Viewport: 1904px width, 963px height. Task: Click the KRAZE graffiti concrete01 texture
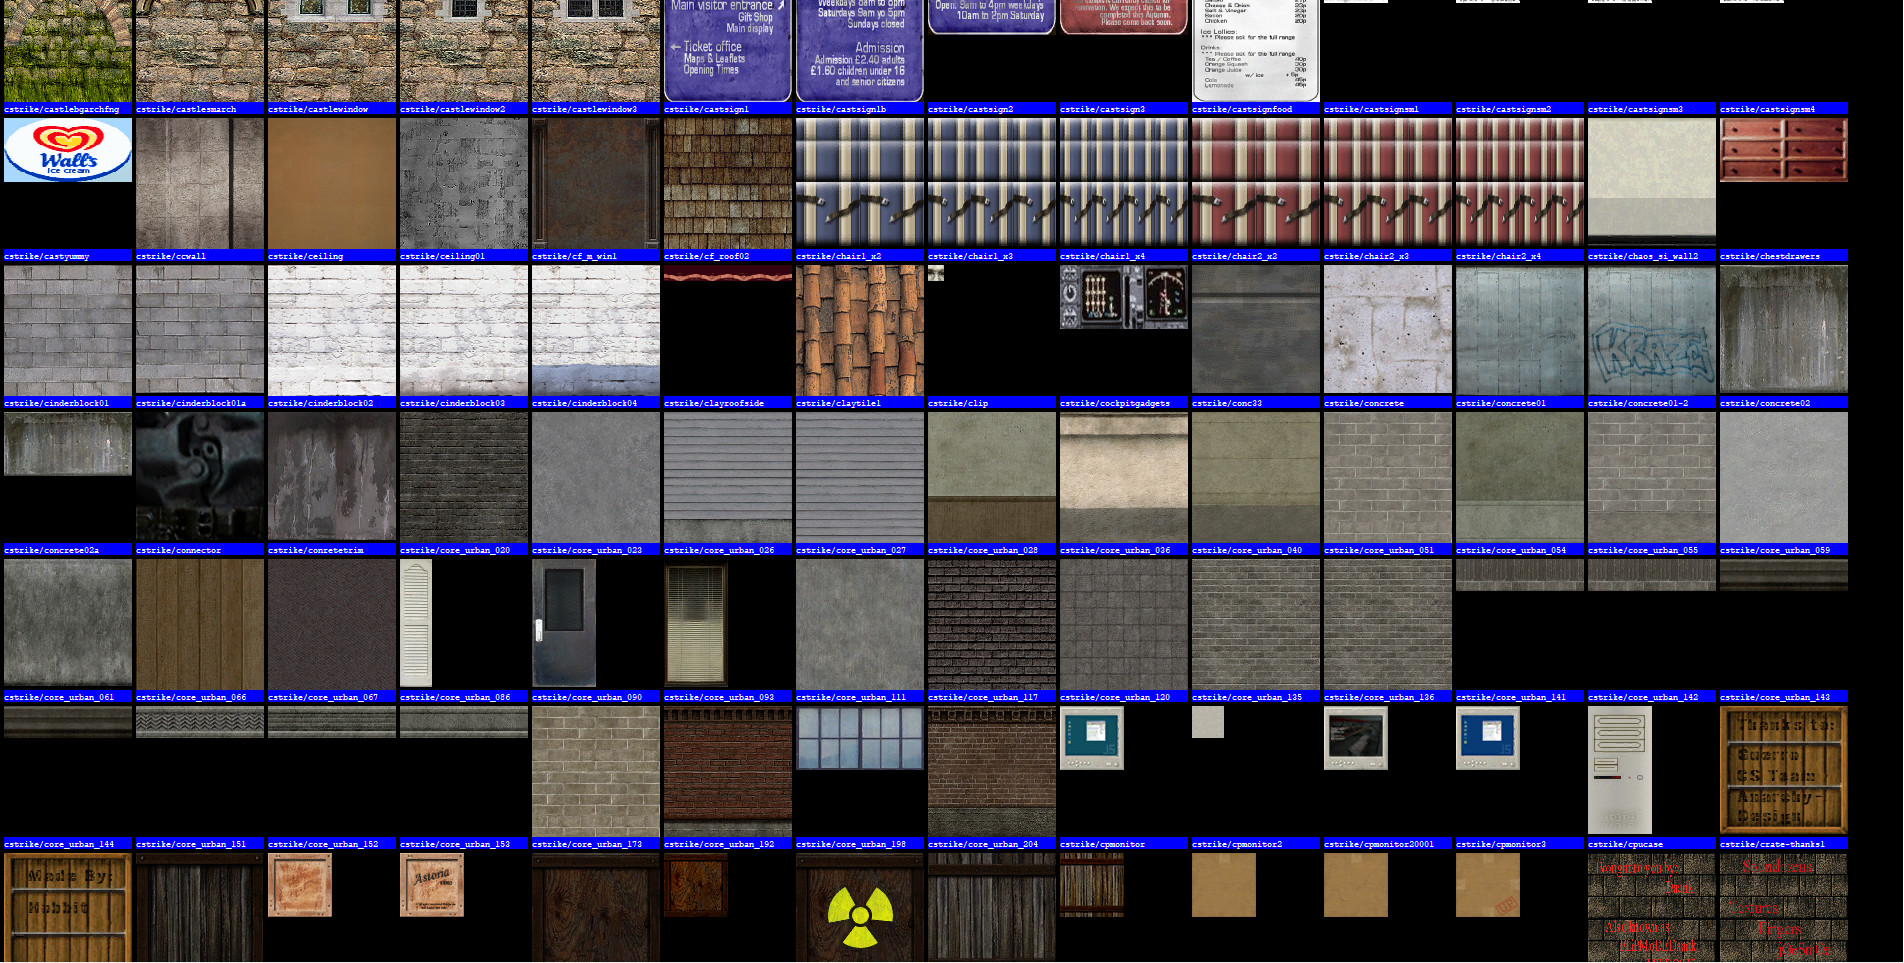tap(1651, 330)
